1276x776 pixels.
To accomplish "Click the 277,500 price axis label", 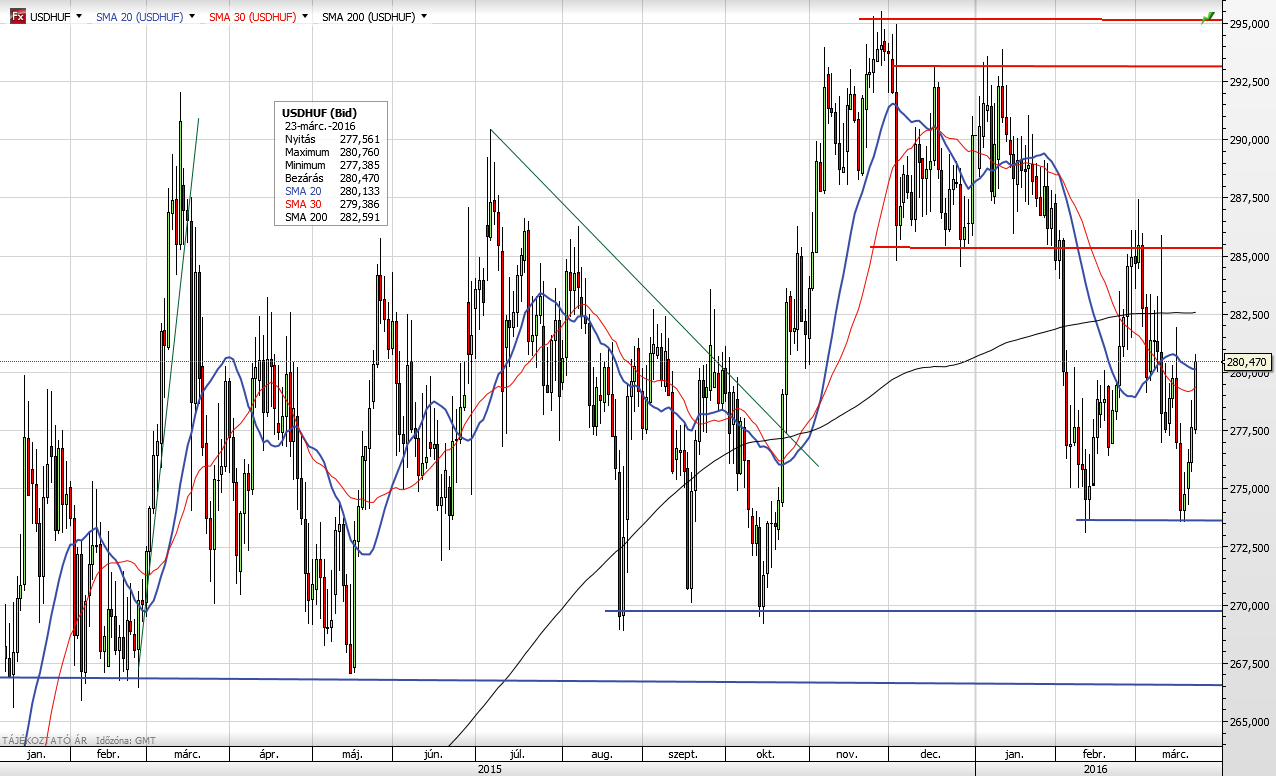I will [1250, 431].
